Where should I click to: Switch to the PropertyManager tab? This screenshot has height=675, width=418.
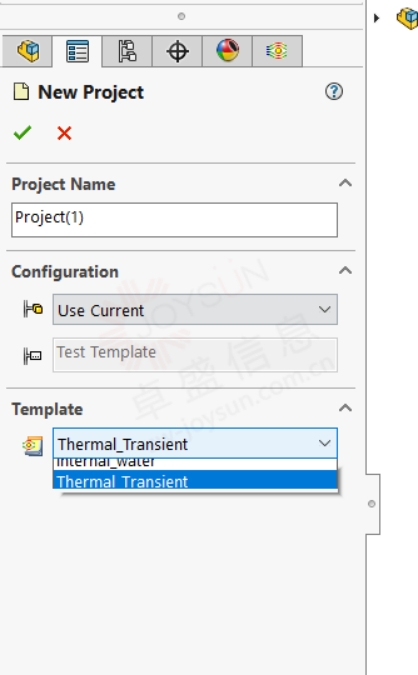coord(77,52)
